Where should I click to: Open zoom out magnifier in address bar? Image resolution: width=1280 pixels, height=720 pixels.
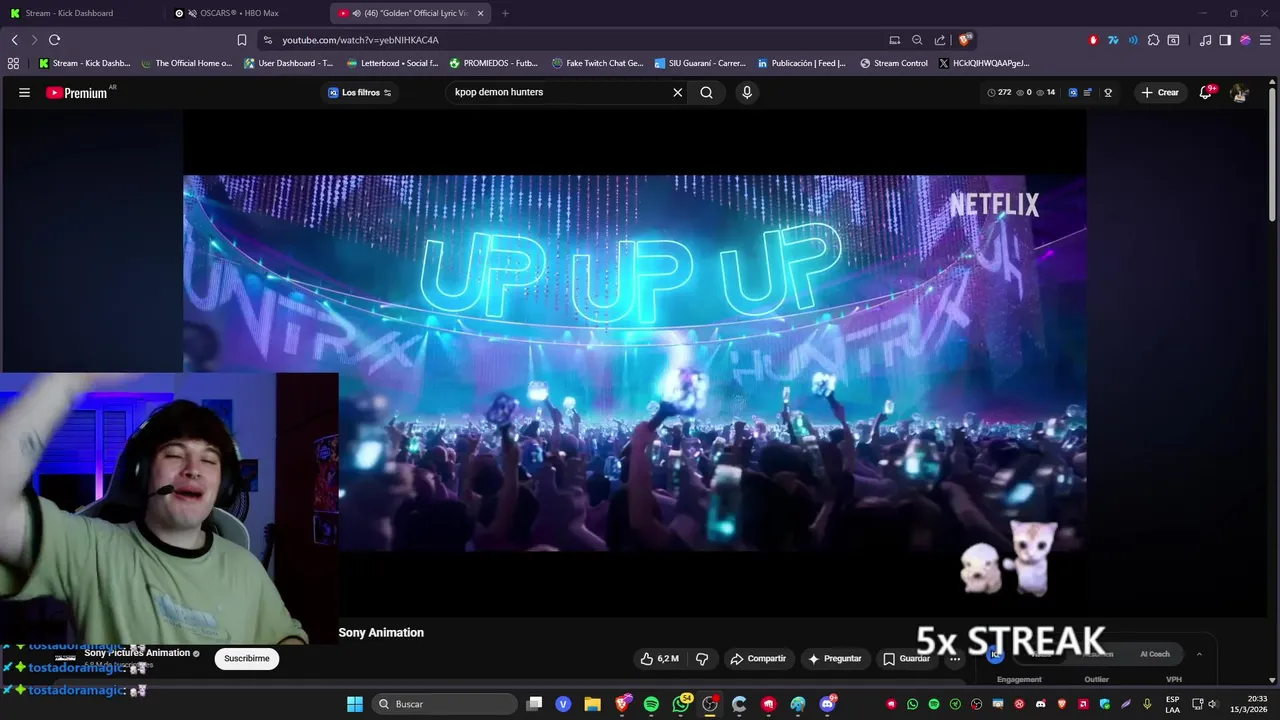click(917, 40)
